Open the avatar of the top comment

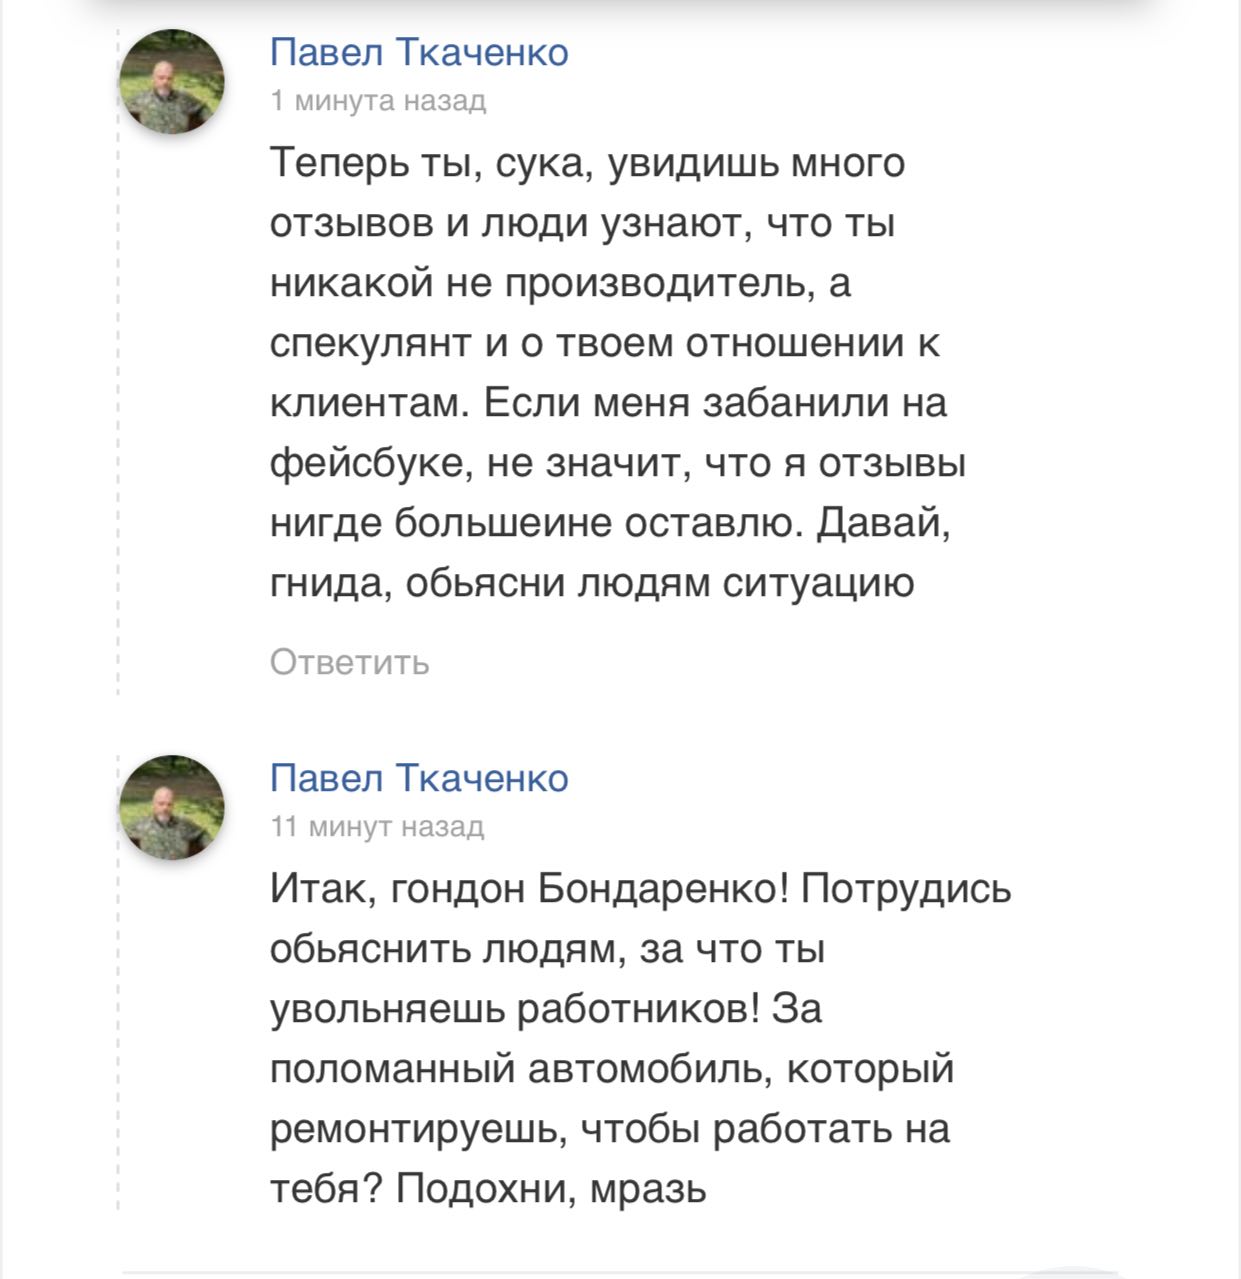pos(171,81)
